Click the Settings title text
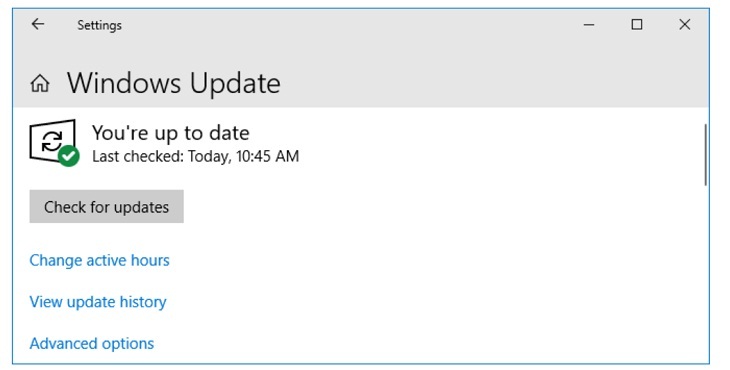 99,25
